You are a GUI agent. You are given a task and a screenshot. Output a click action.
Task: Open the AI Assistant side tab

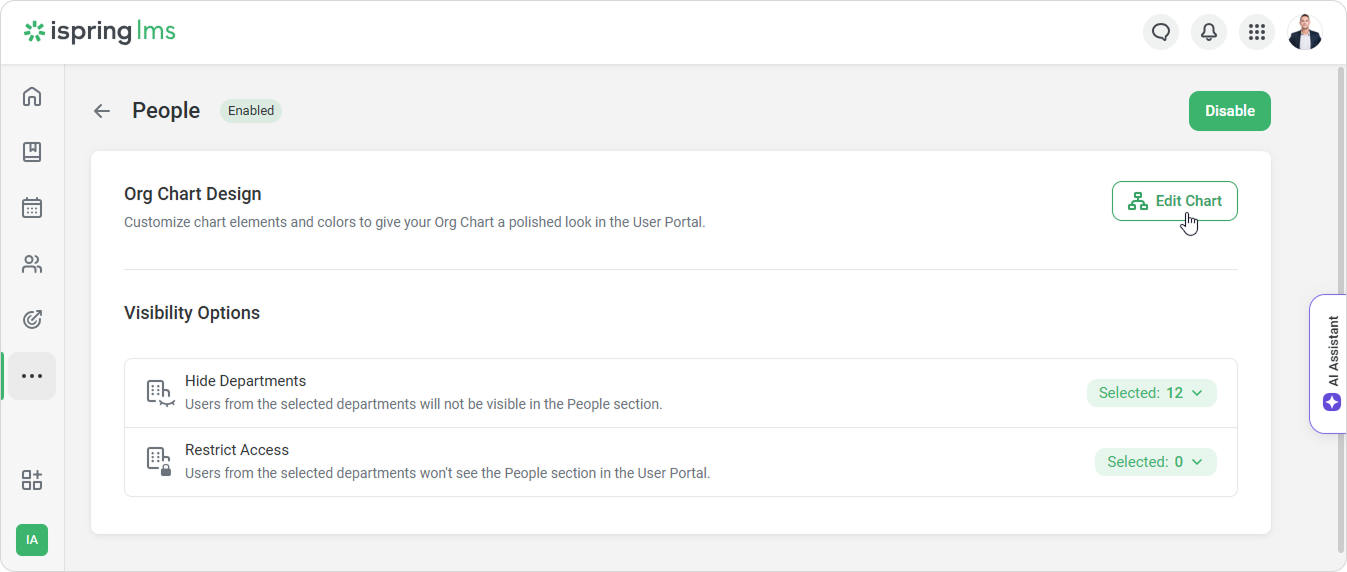[1331, 364]
